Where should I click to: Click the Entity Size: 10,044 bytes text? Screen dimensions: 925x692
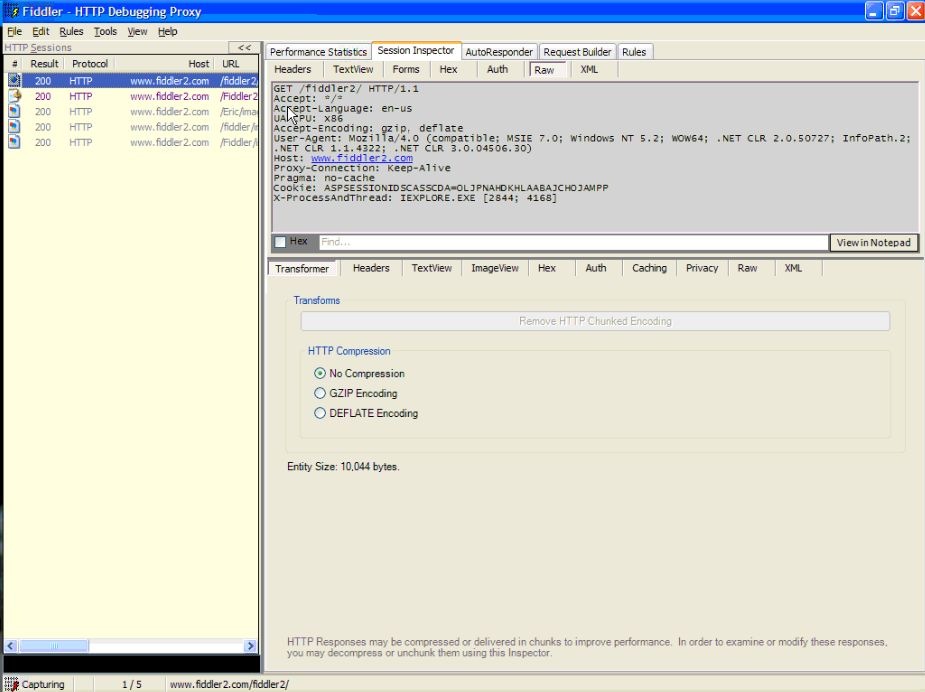(x=343, y=467)
